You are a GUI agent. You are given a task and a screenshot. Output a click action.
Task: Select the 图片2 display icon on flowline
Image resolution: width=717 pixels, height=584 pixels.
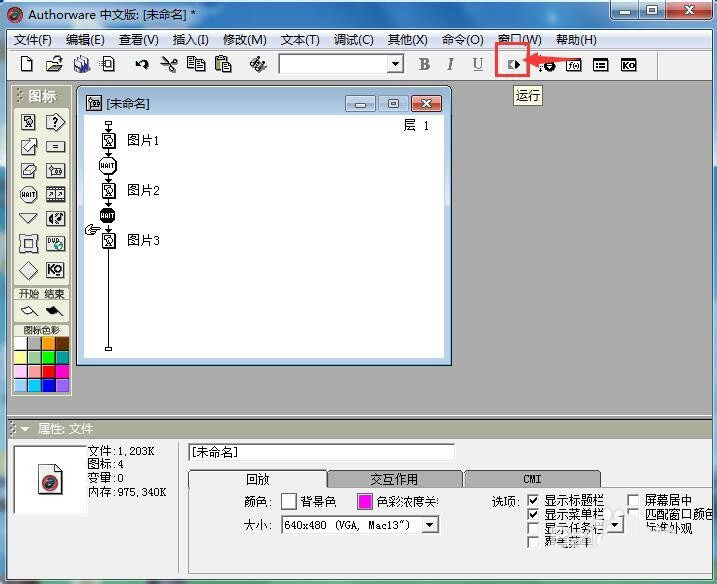pos(108,190)
